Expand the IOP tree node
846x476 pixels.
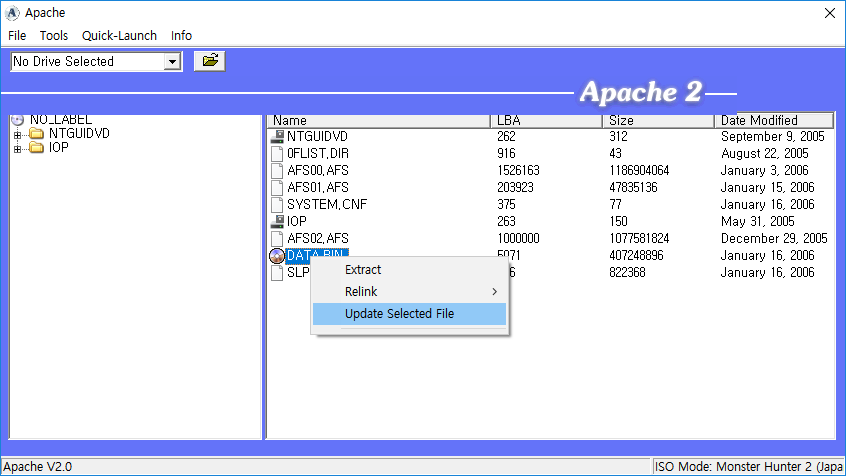(x=17, y=148)
